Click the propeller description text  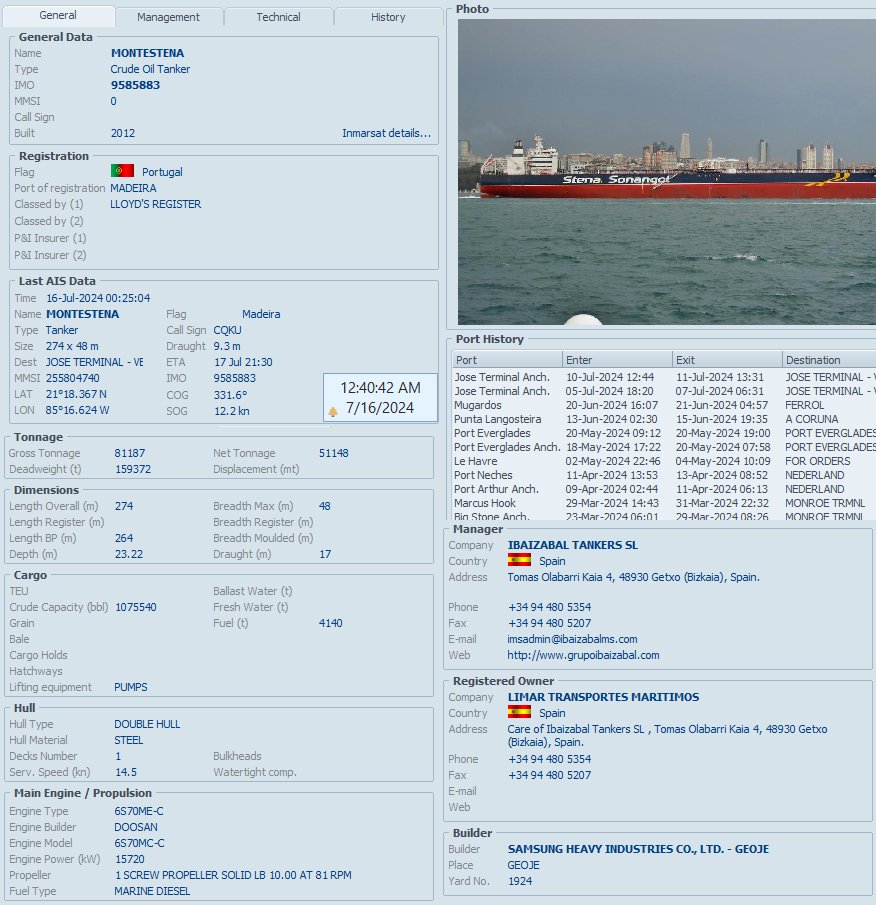click(x=233, y=875)
